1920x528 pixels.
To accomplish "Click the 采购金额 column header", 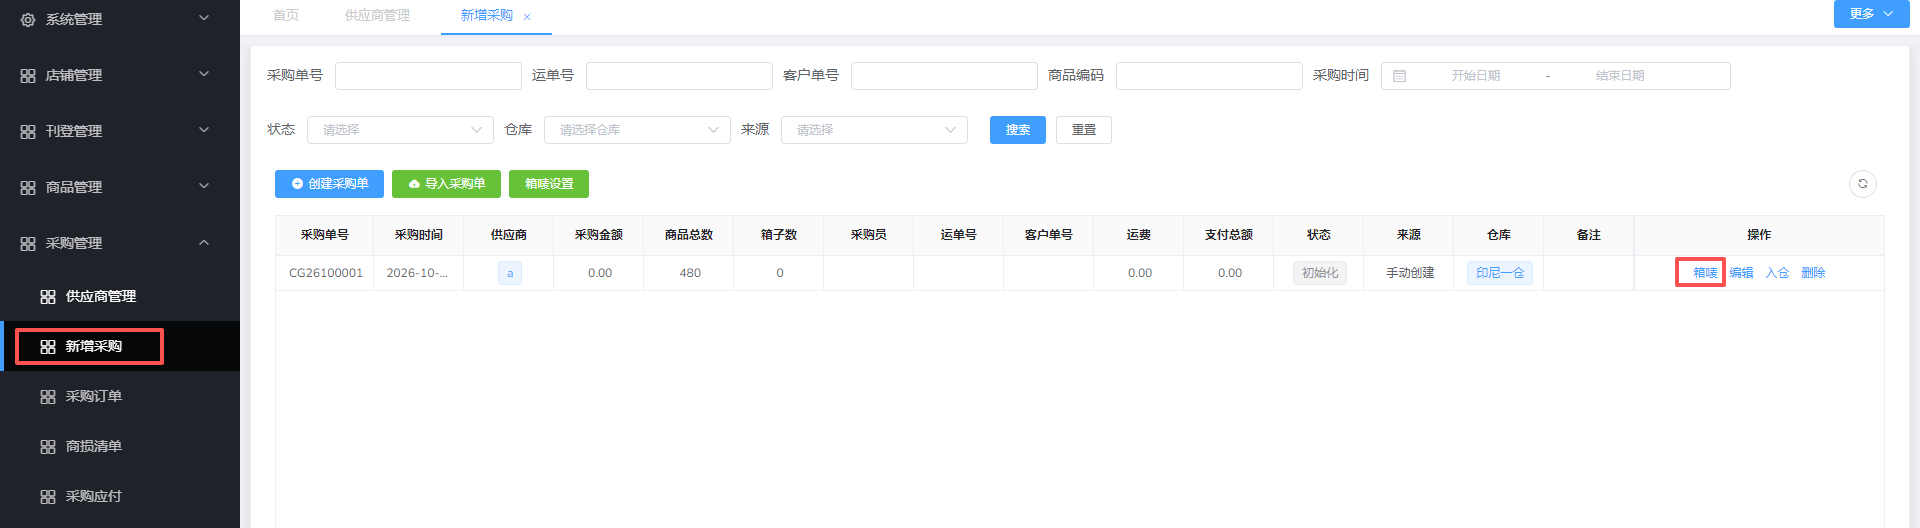I will point(599,235).
